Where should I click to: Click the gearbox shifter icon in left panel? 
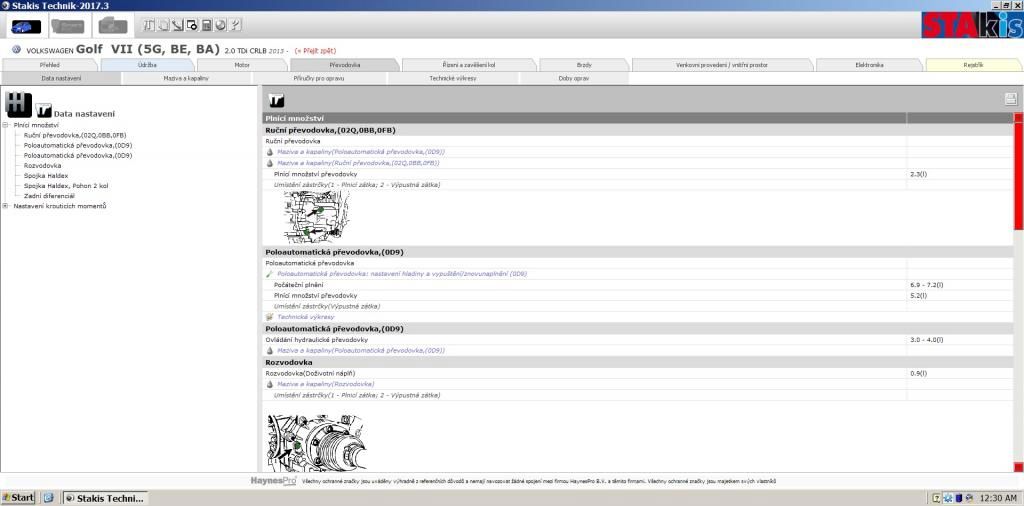click(x=16, y=103)
